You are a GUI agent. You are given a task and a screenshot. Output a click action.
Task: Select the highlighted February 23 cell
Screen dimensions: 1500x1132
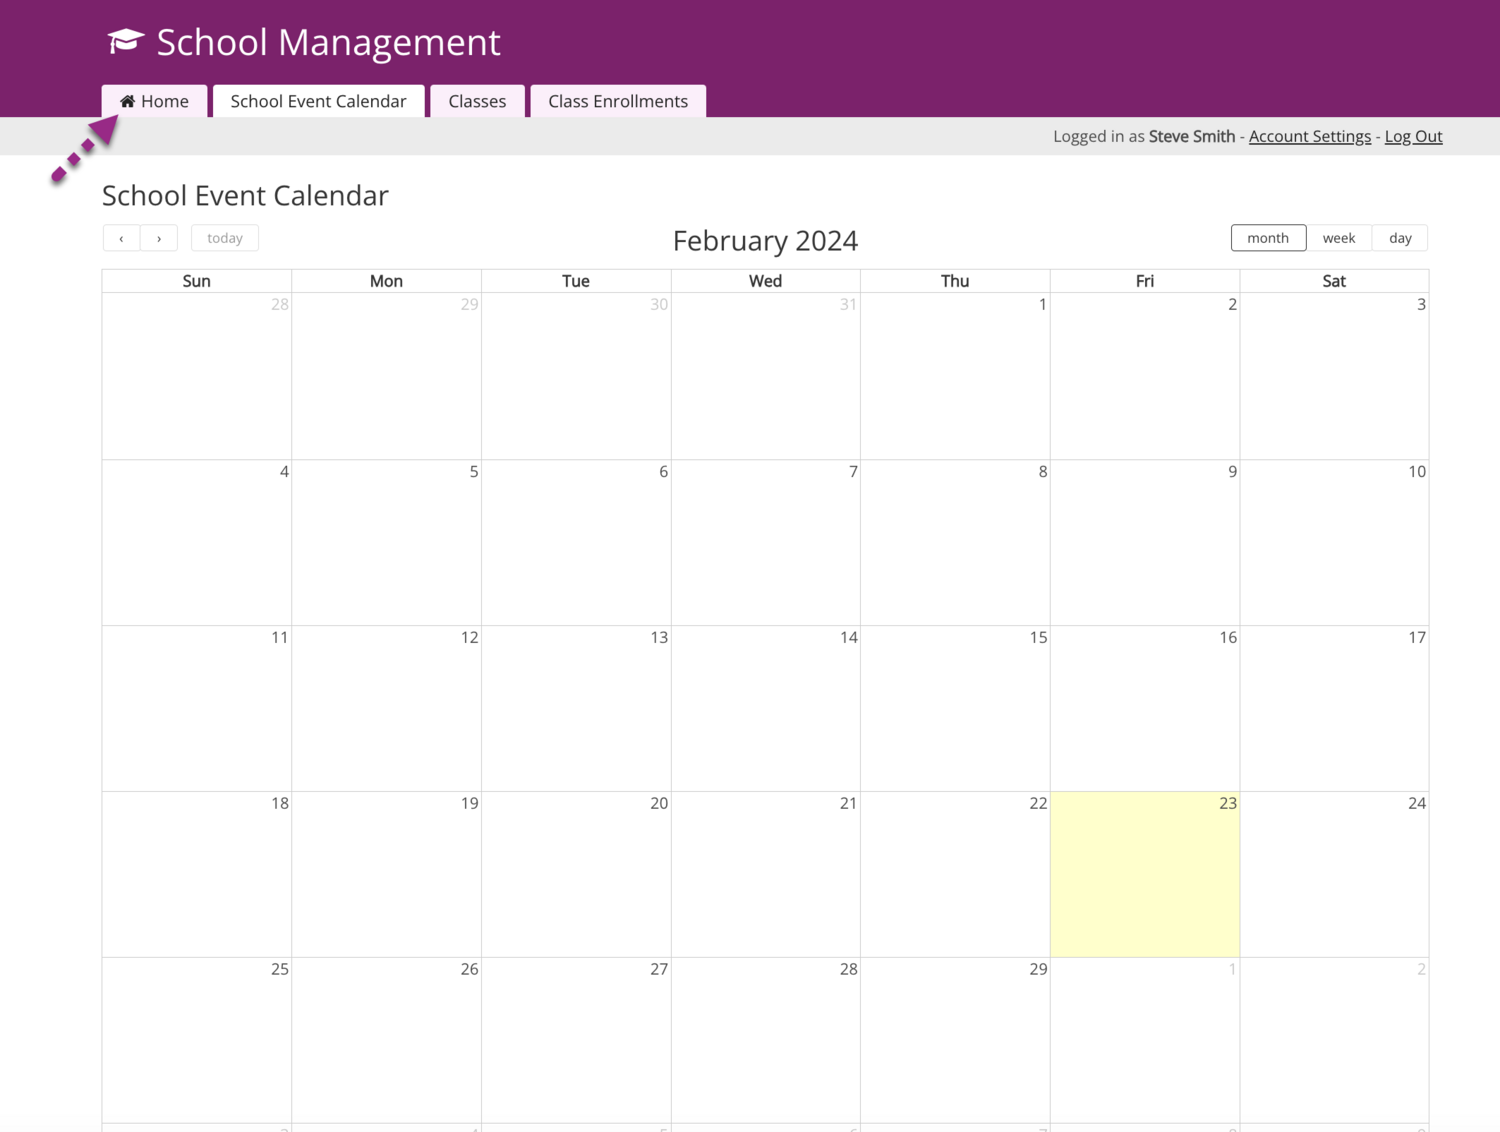click(1144, 875)
